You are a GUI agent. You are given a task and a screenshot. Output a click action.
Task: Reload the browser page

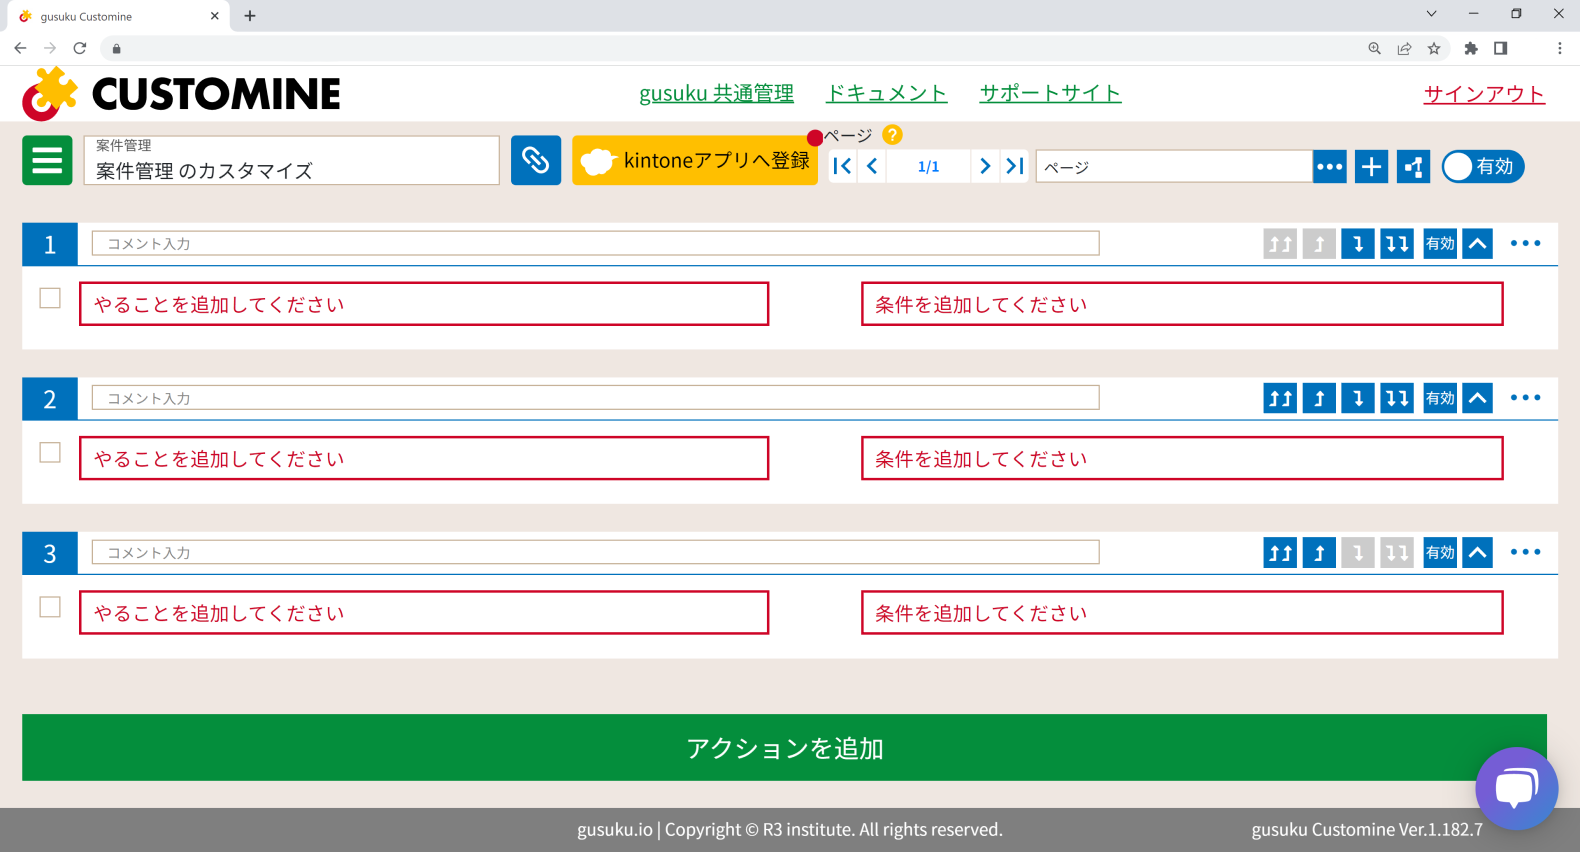click(80, 48)
